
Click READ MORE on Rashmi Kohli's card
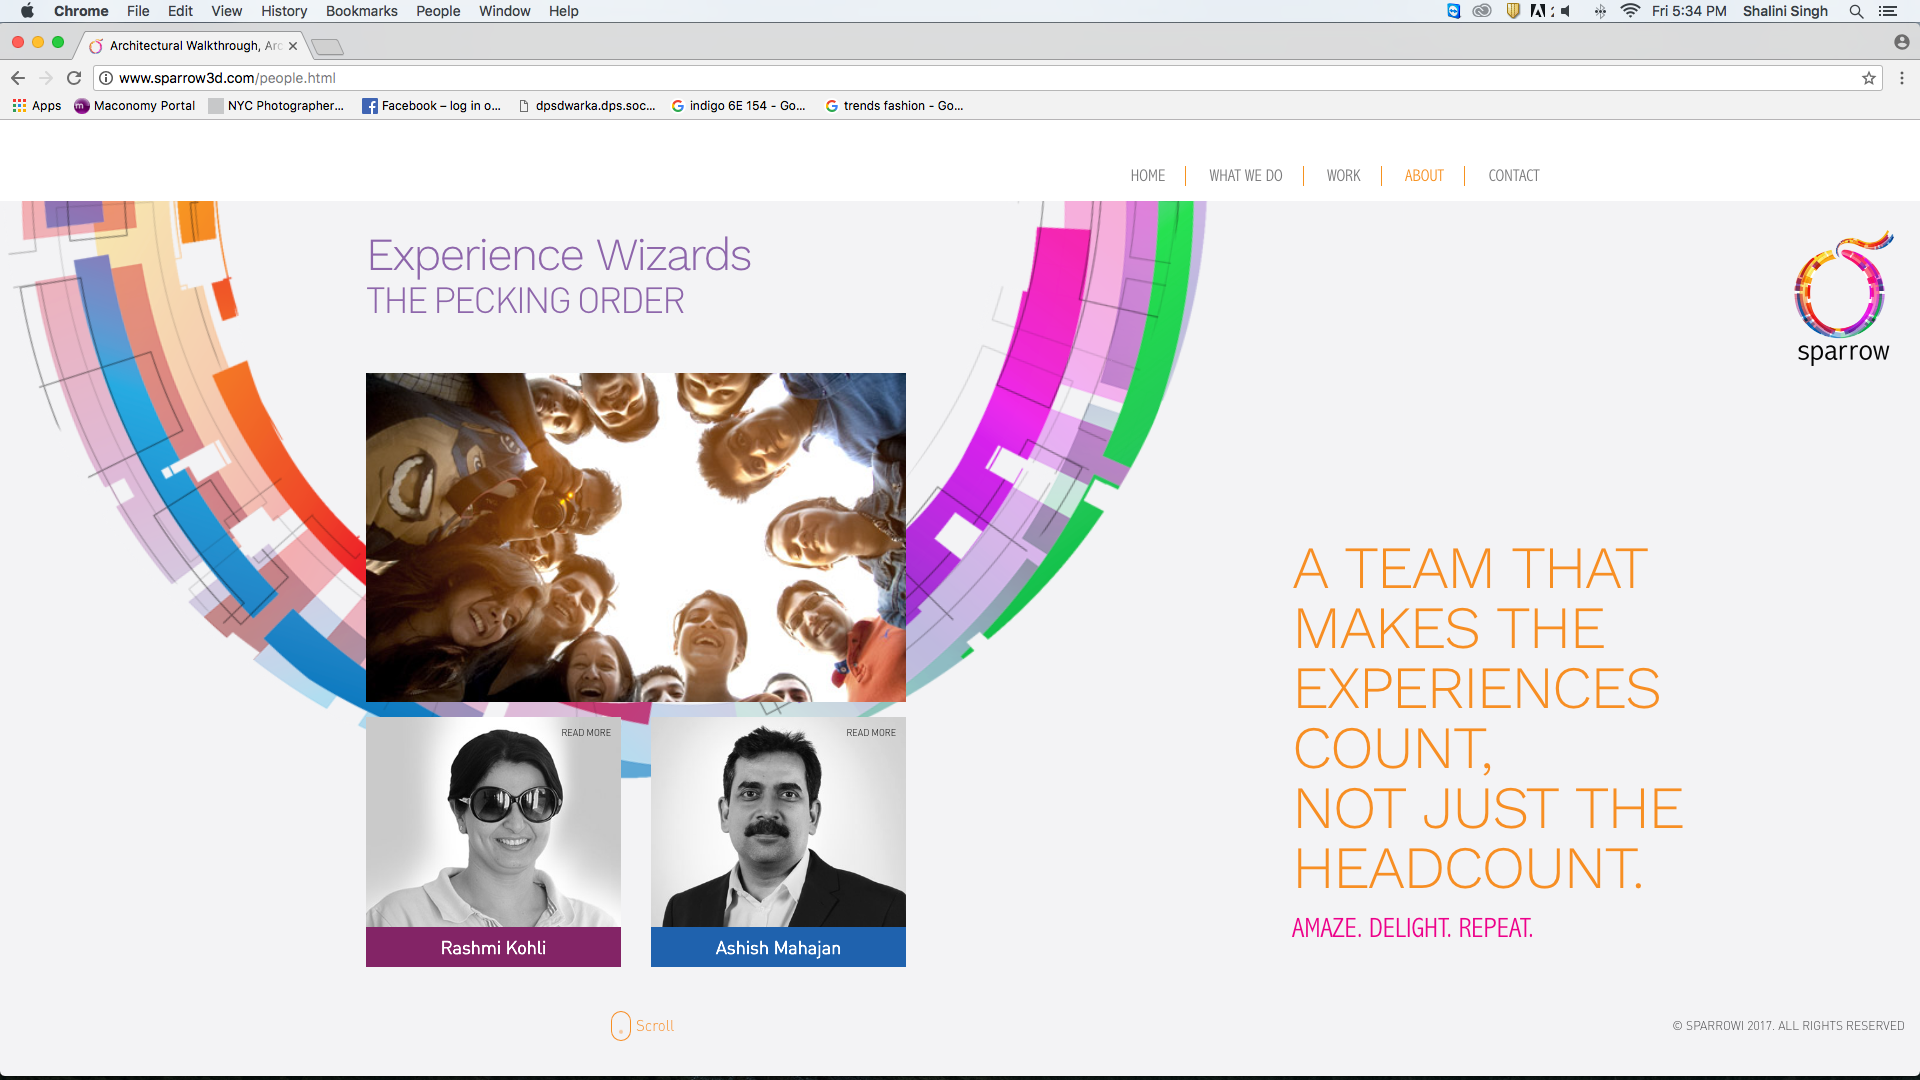pyautogui.click(x=586, y=733)
